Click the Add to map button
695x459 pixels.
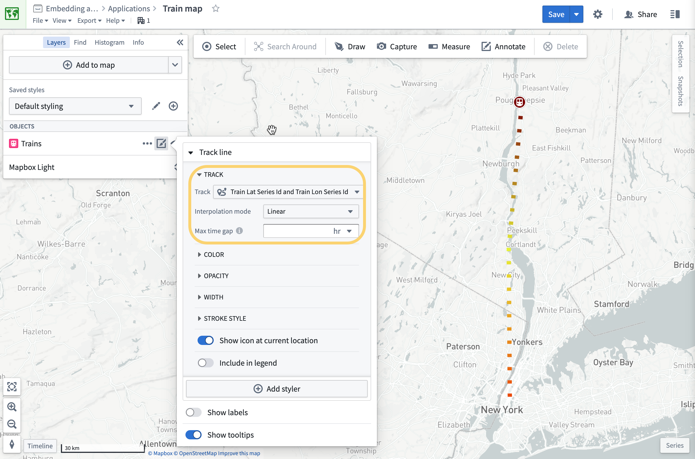tap(89, 65)
